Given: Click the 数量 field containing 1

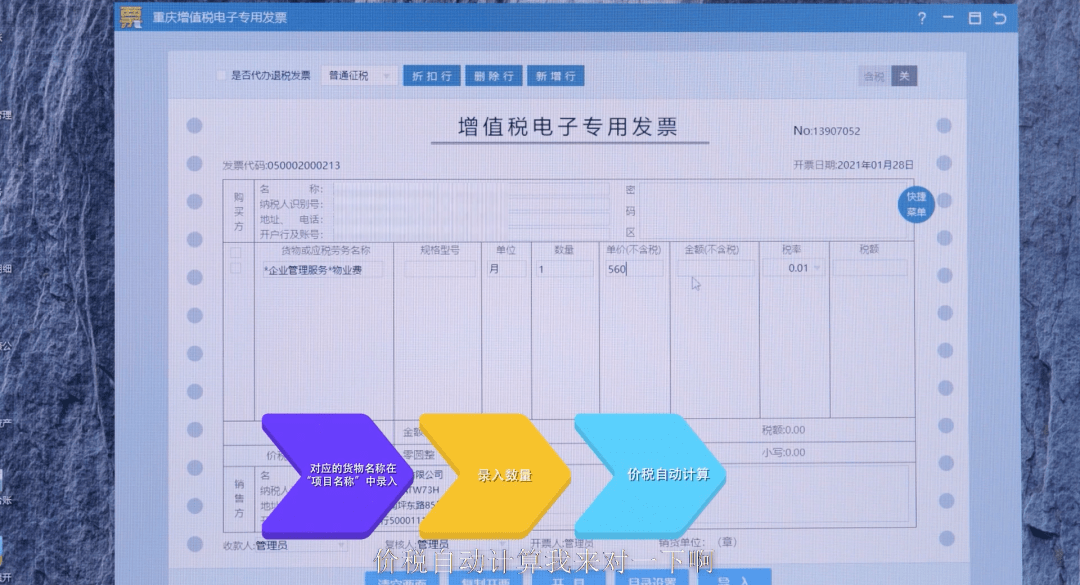Looking at the screenshot, I should 563,268.
